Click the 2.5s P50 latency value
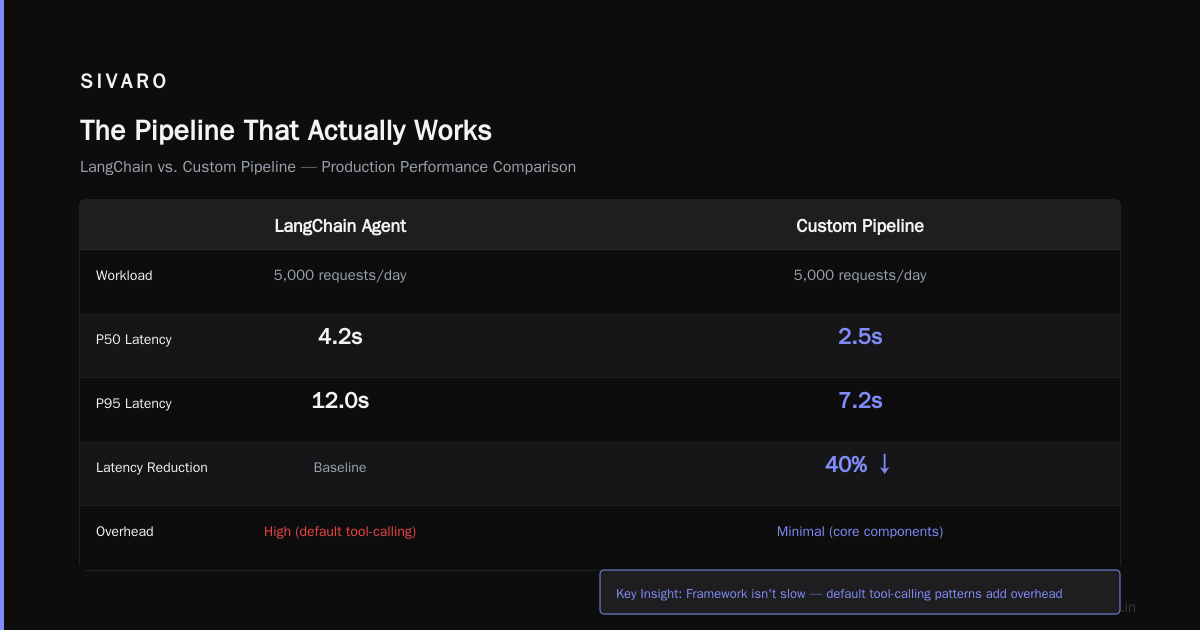 coord(860,337)
